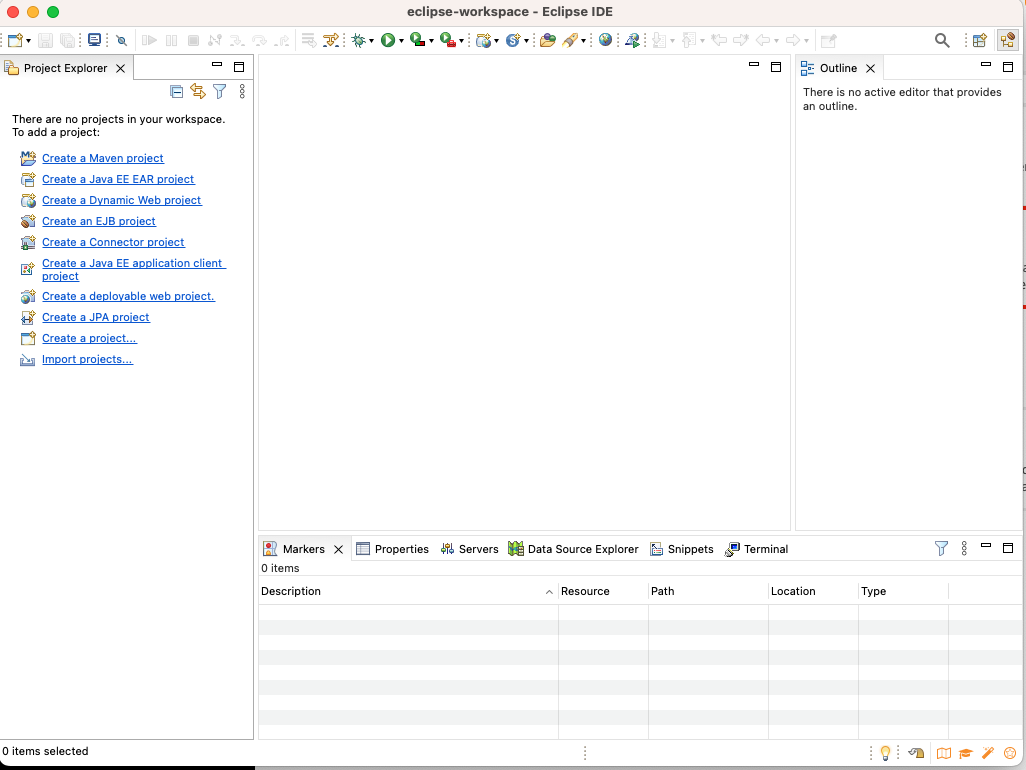
Task: Click the Drop to Frame toolbar icon
Action: tap(309, 41)
